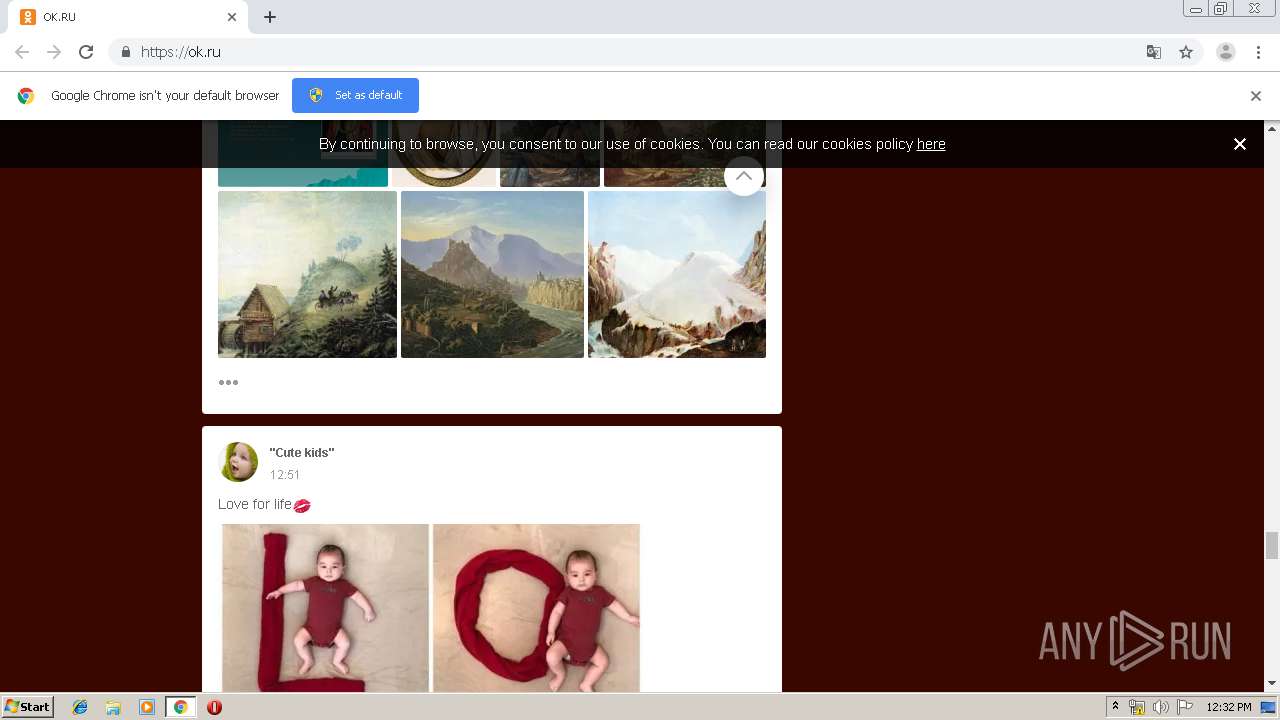Viewport: 1280px width, 720px height.
Task: Switch to Chrome in the taskbar
Action: (x=180, y=707)
